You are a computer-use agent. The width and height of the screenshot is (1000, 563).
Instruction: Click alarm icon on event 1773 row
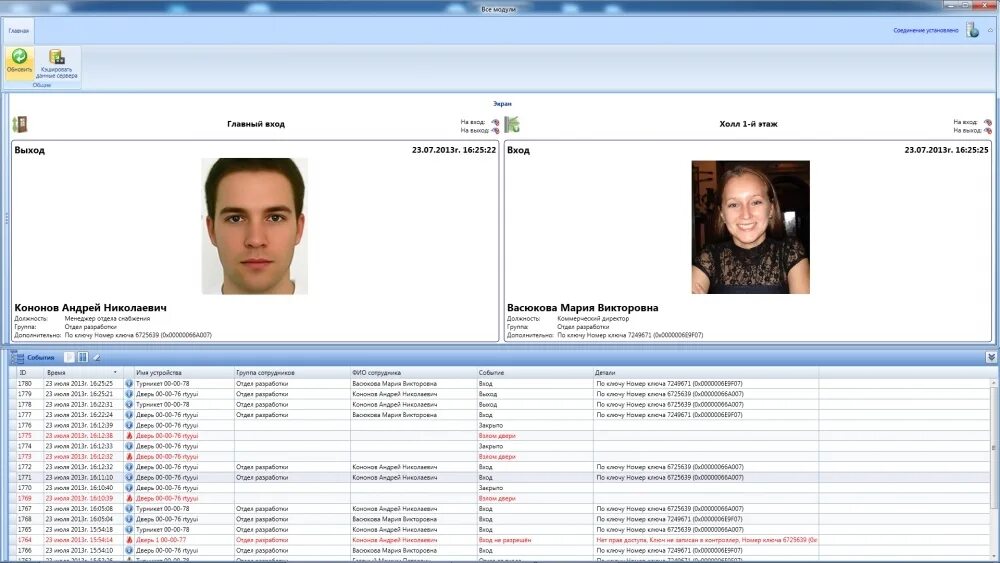[x=129, y=457]
